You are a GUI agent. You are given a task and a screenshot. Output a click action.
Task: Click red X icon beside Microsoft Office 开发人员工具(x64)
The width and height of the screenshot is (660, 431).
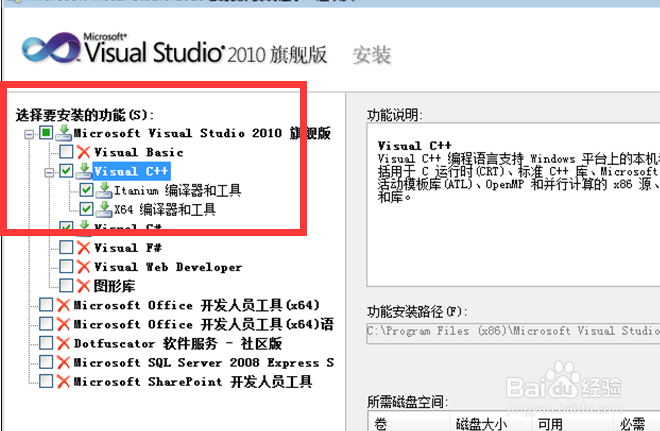pyautogui.click(x=64, y=305)
